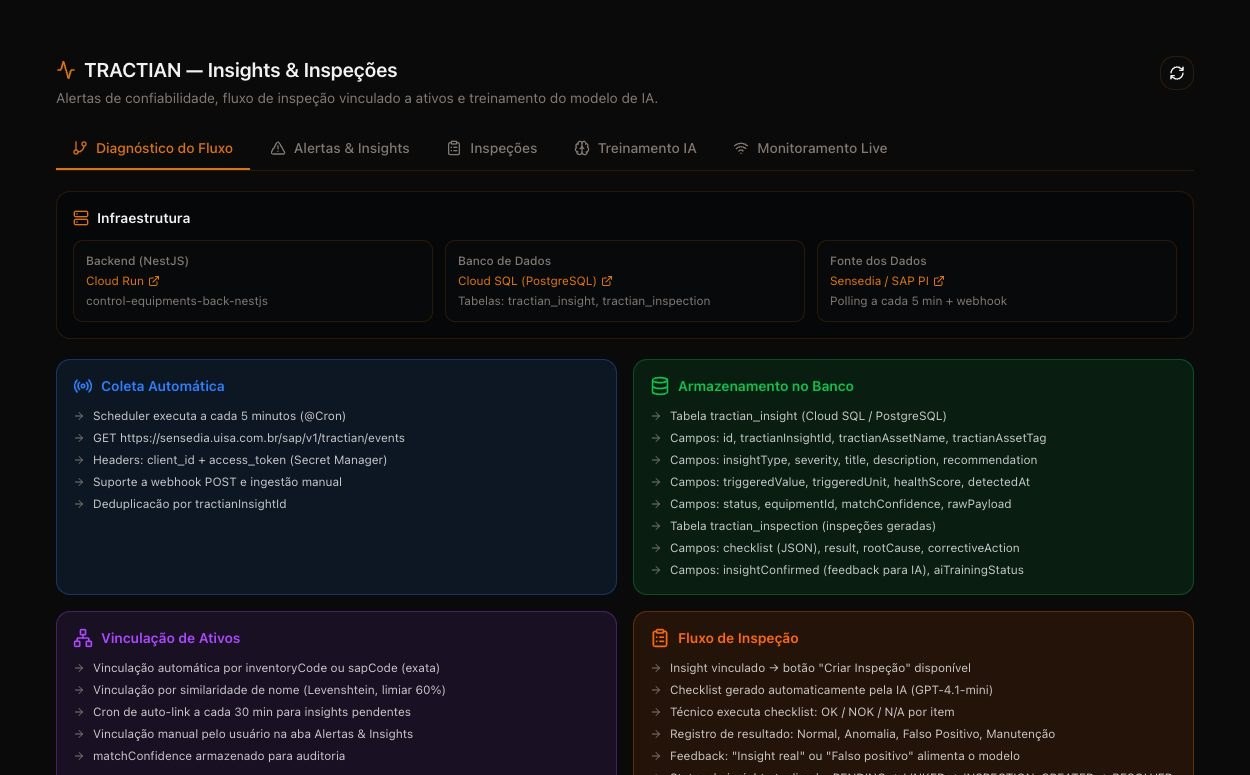Click the control-equipments-back-nestjs text

[177, 301]
